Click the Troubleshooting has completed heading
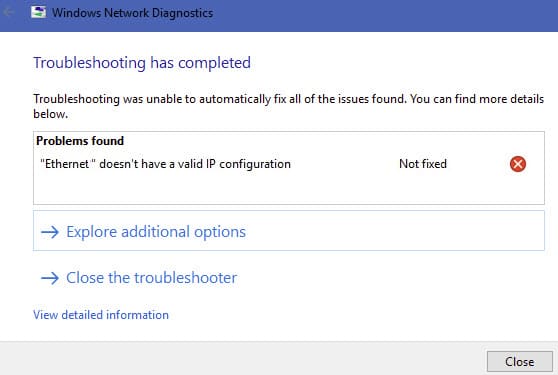The height and width of the screenshot is (375, 558). (x=142, y=63)
